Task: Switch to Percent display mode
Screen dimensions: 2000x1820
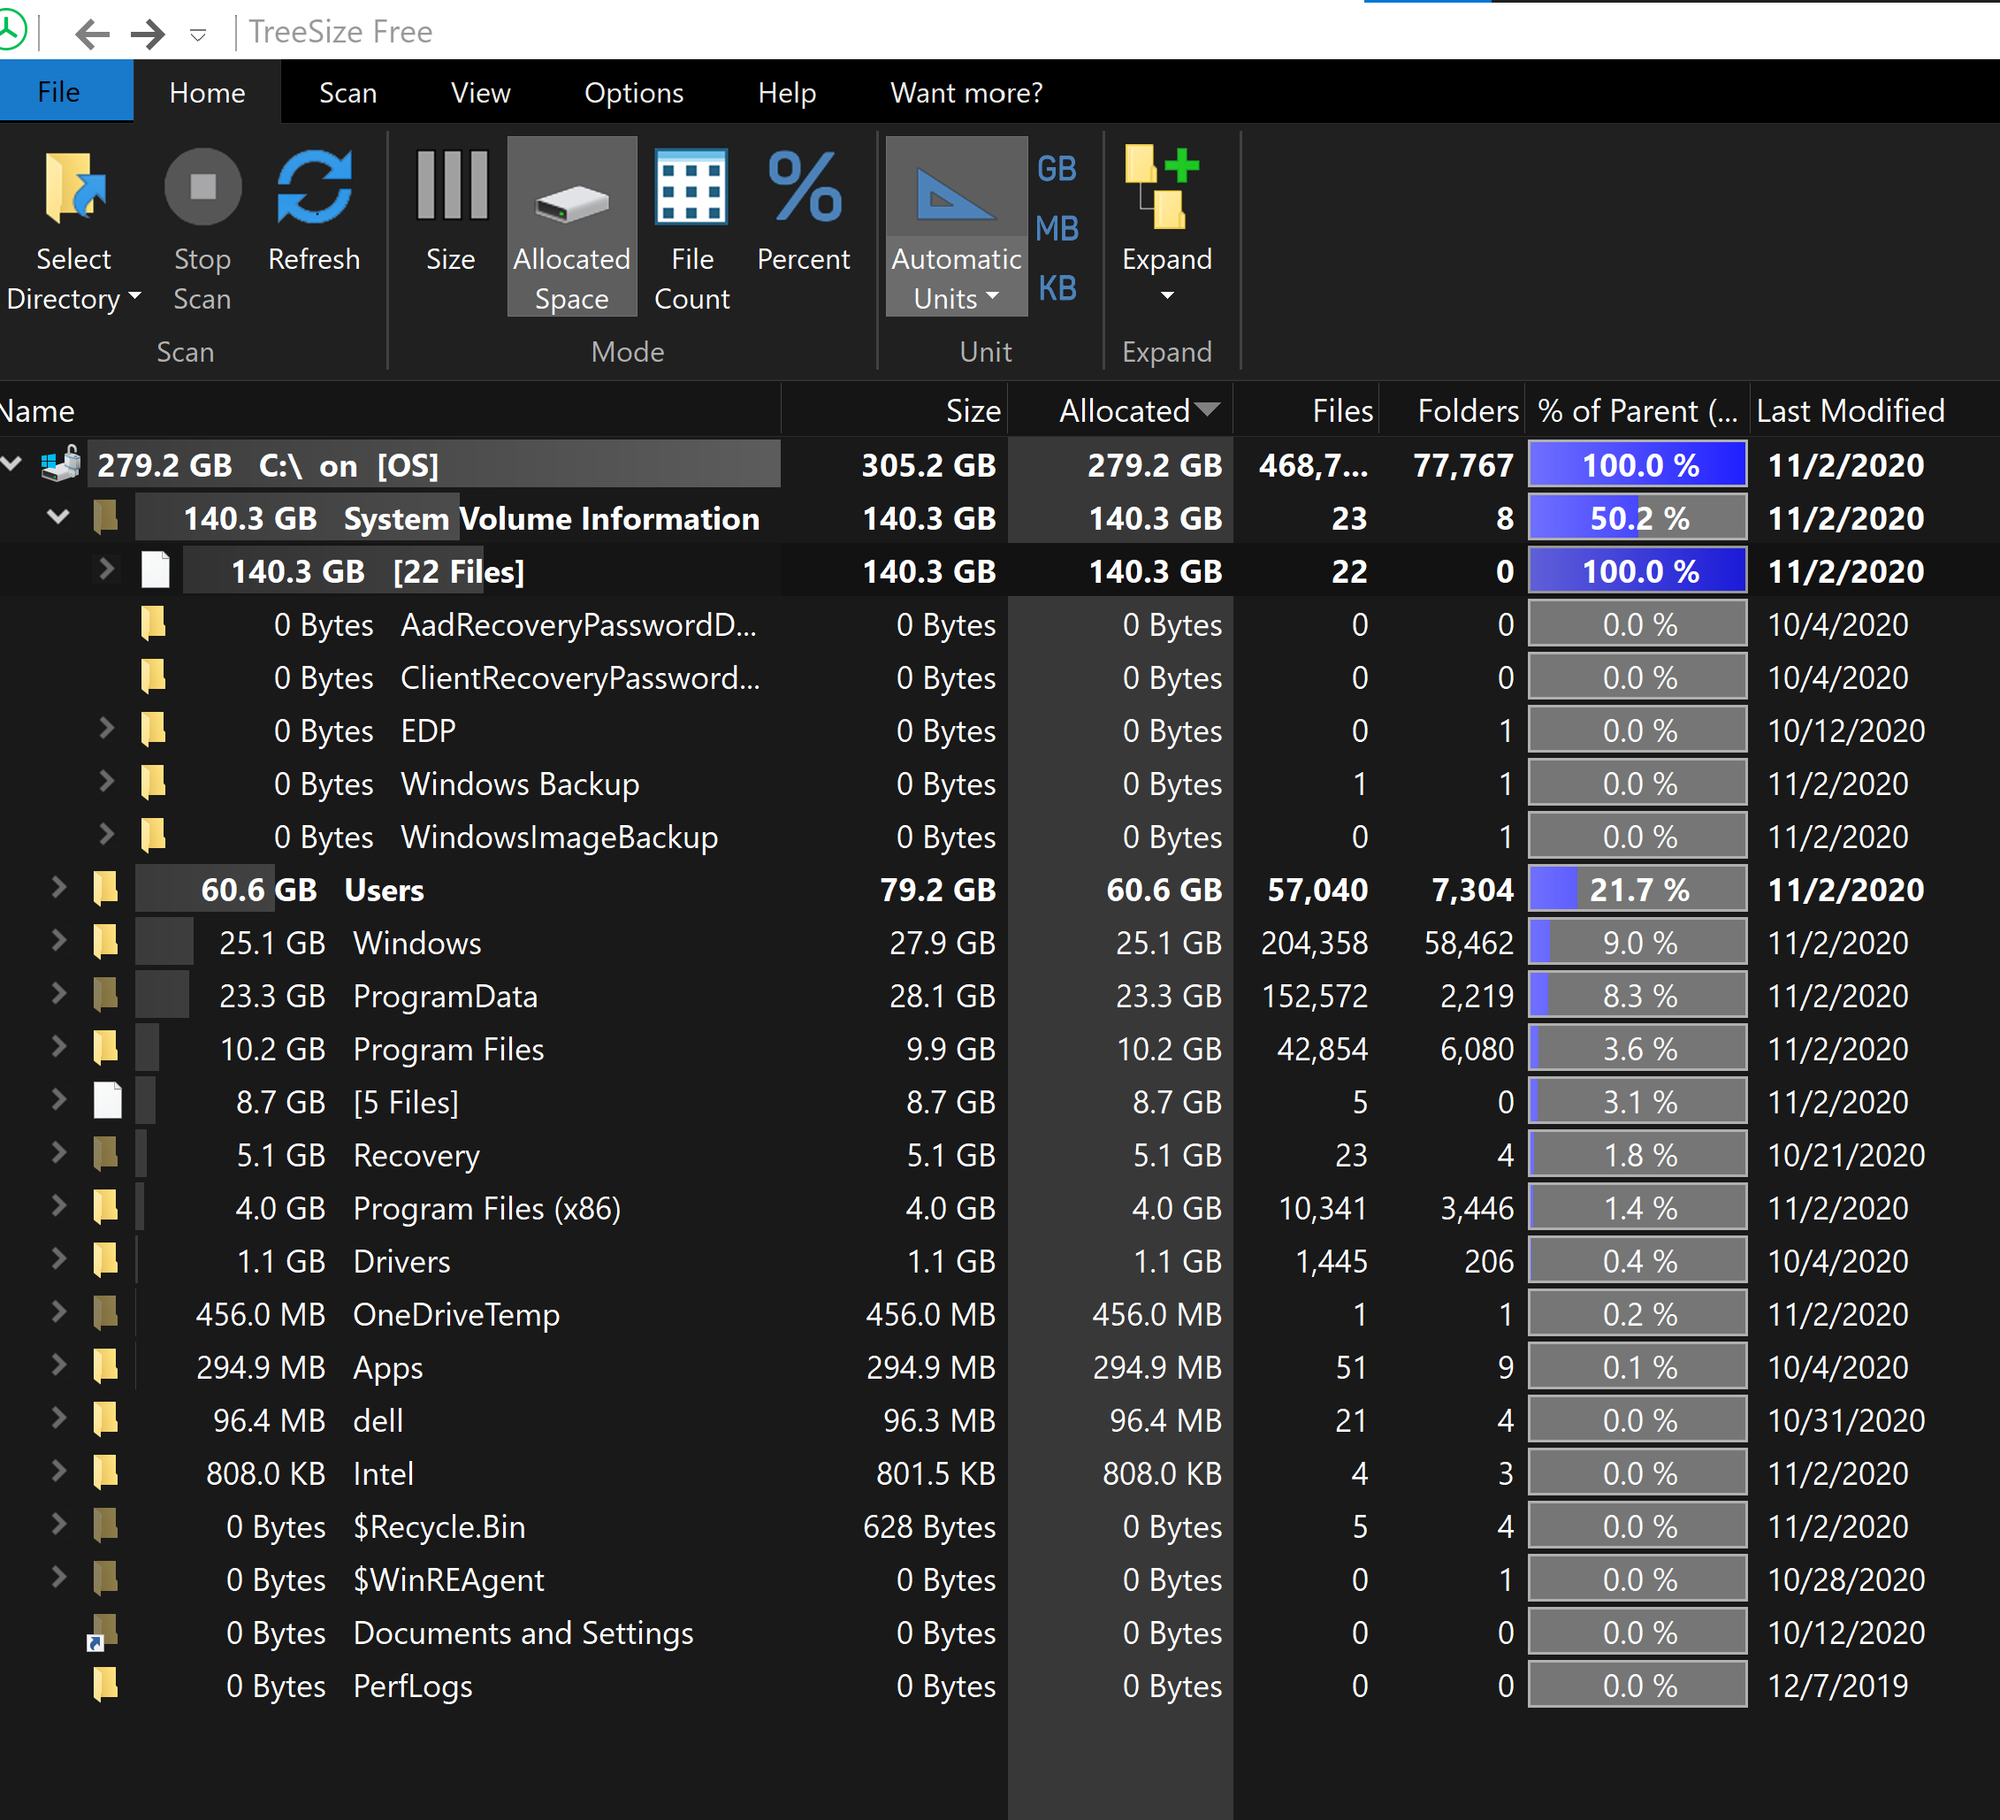Action: [803, 188]
